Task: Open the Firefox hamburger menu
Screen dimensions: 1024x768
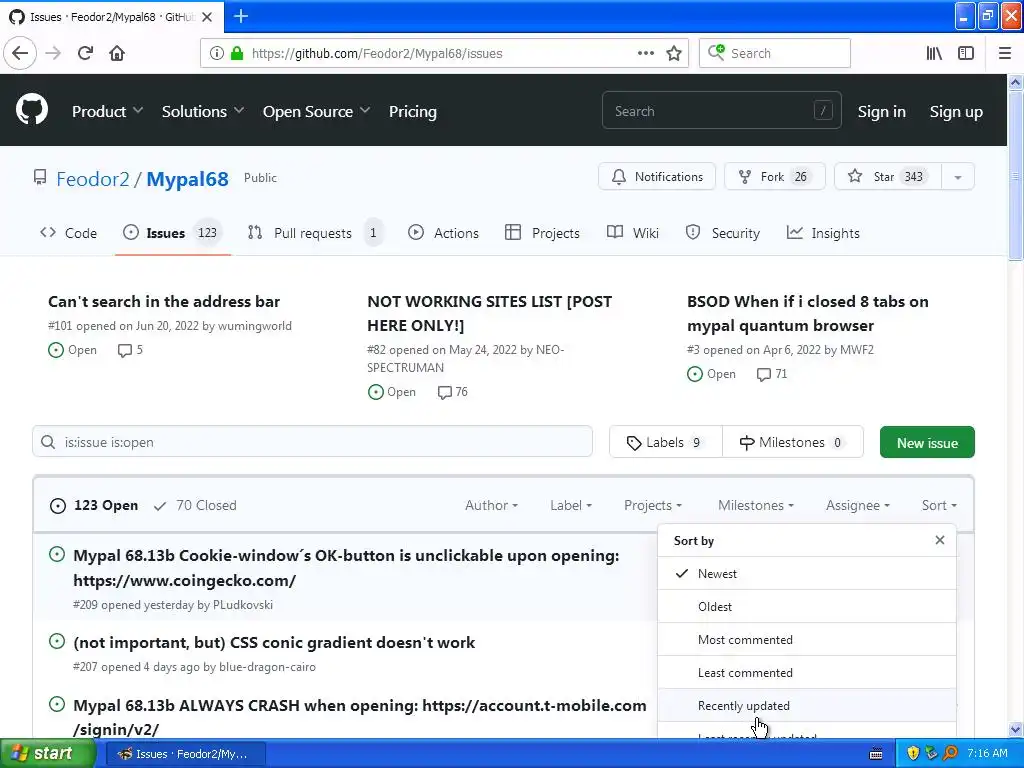Action: pyautogui.click(x=1004, y=53)
